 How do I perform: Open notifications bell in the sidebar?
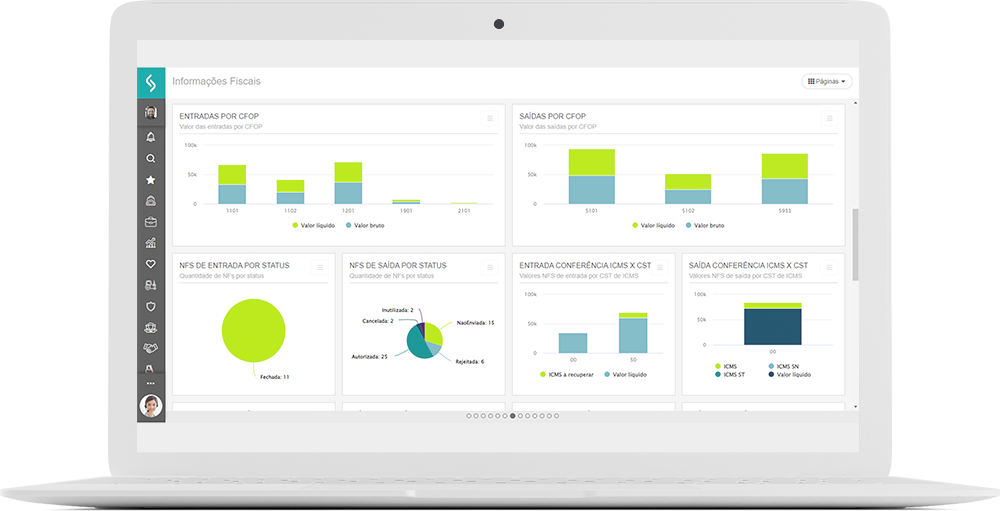(x=151, y=136)
